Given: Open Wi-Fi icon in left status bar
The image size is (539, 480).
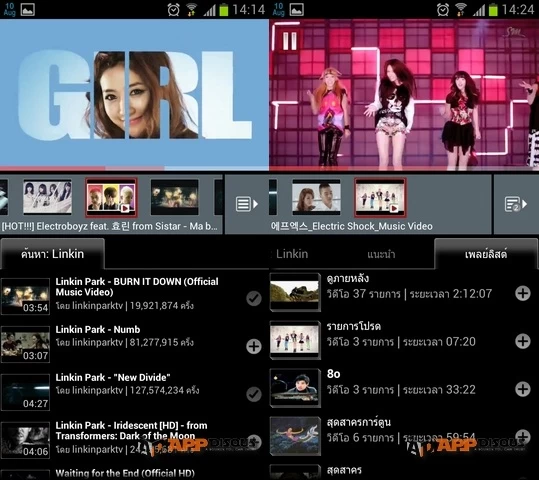Looking at the screenshot, I should click(191, 10).
